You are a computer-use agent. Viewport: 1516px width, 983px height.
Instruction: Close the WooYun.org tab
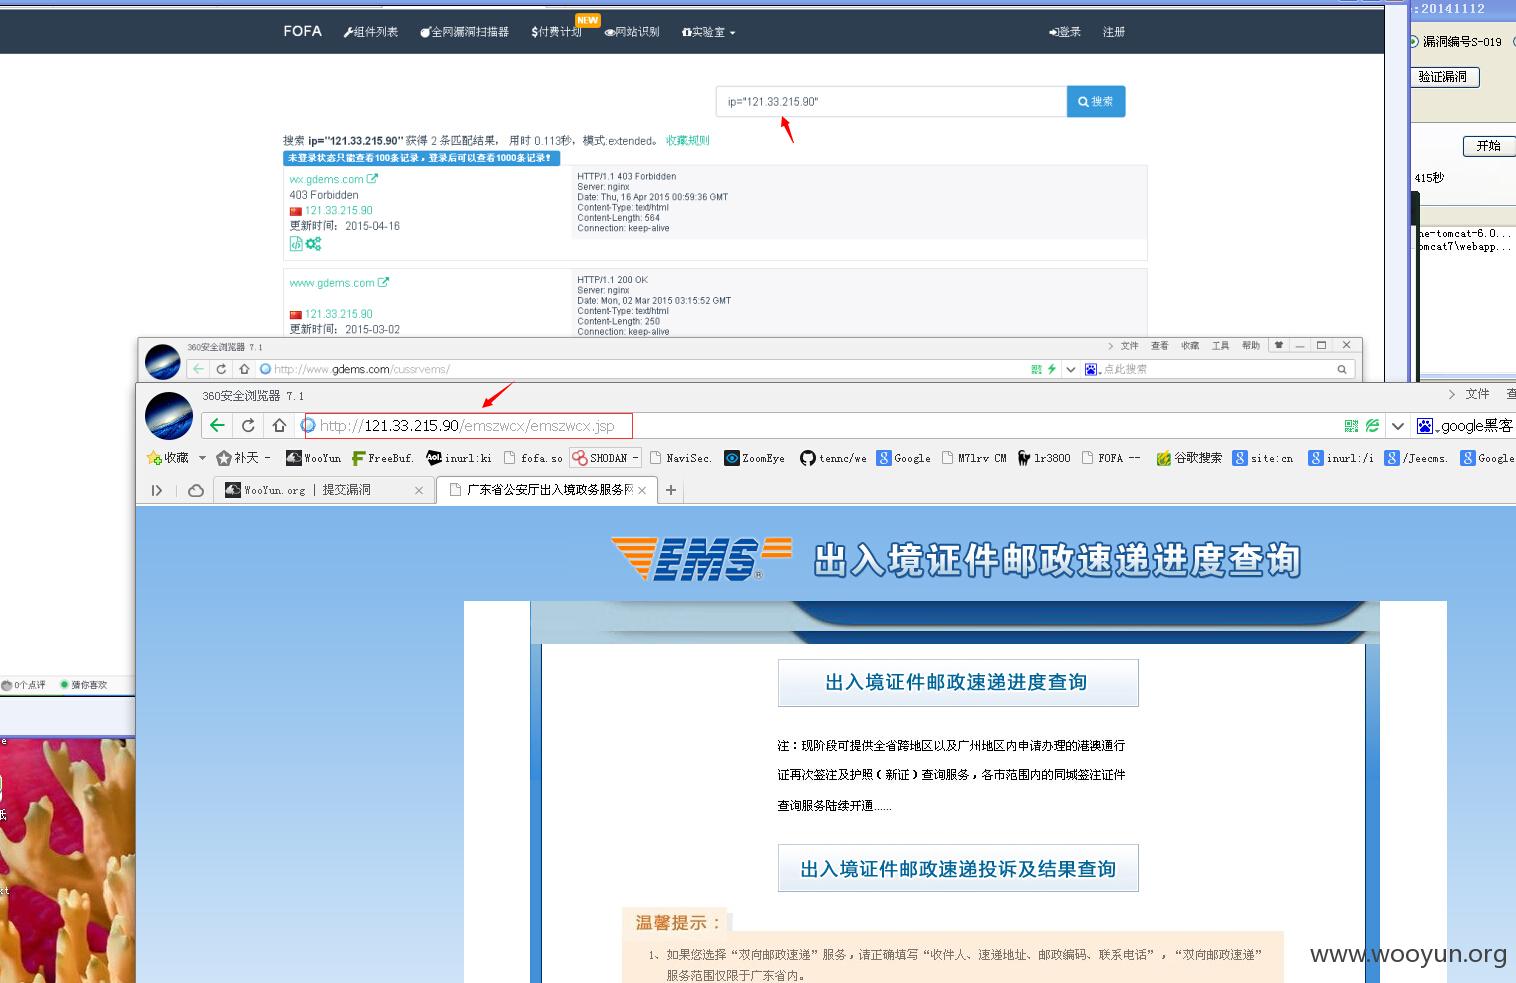[x=419, y=490]
